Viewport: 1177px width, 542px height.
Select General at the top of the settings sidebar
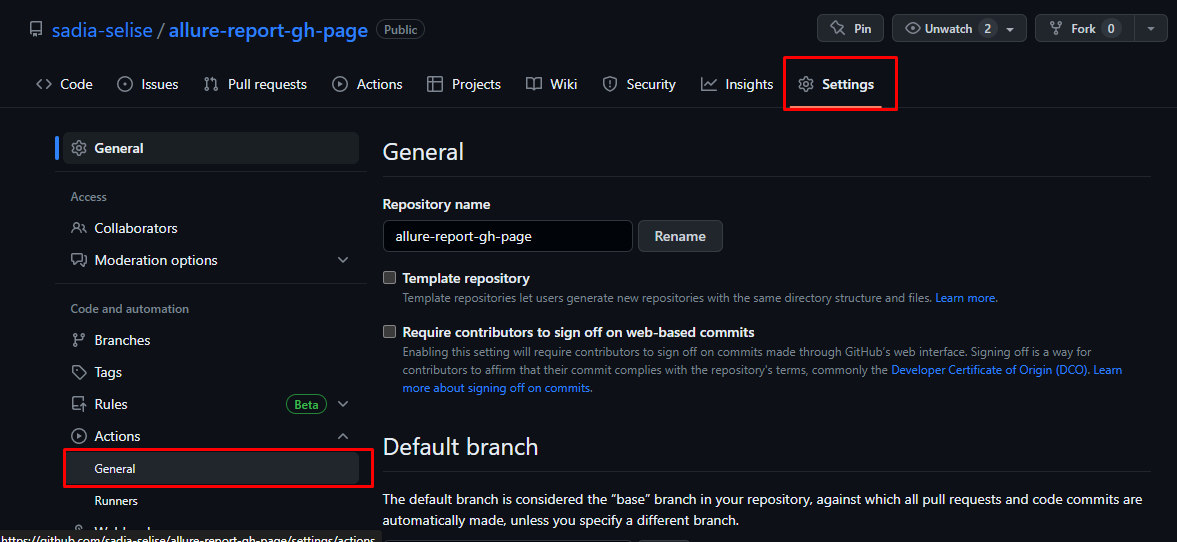(211, 148)
